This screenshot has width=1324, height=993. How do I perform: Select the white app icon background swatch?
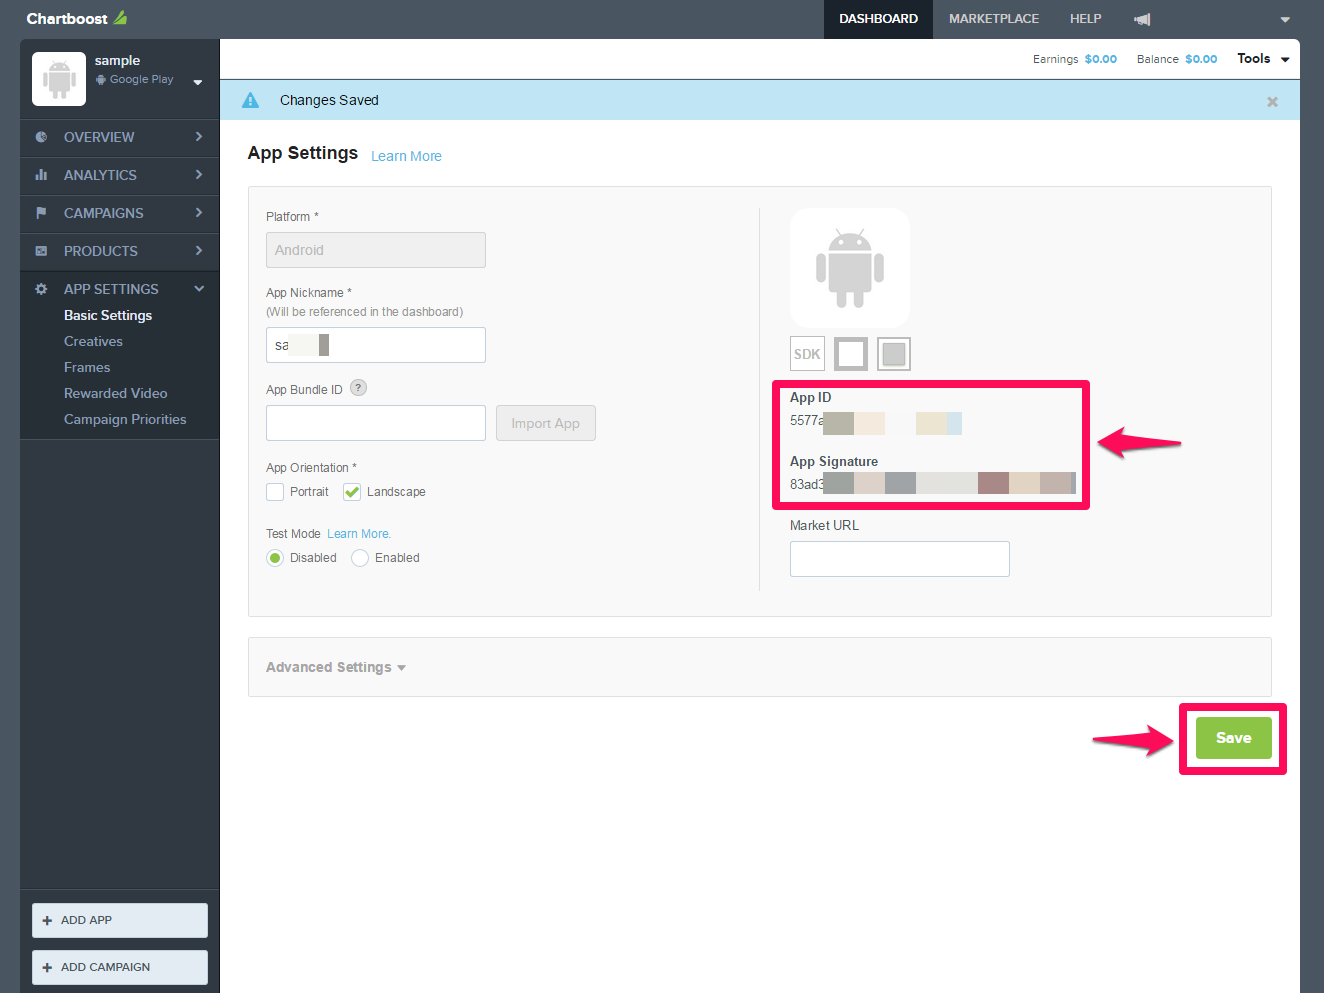[850, 353]
